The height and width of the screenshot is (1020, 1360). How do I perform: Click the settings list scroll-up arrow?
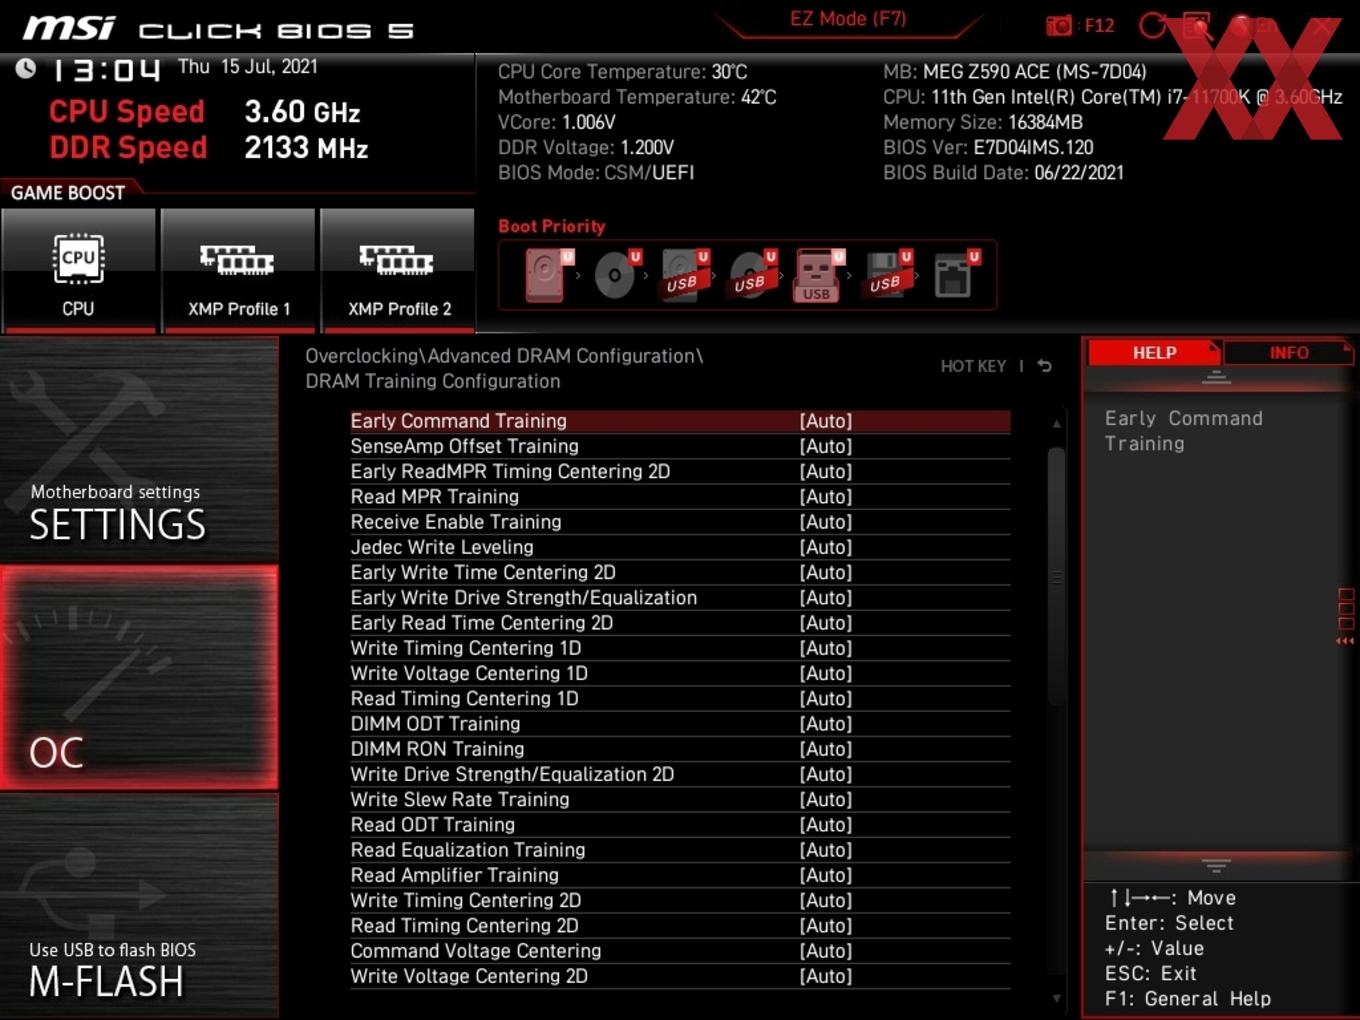[1056, 423]
